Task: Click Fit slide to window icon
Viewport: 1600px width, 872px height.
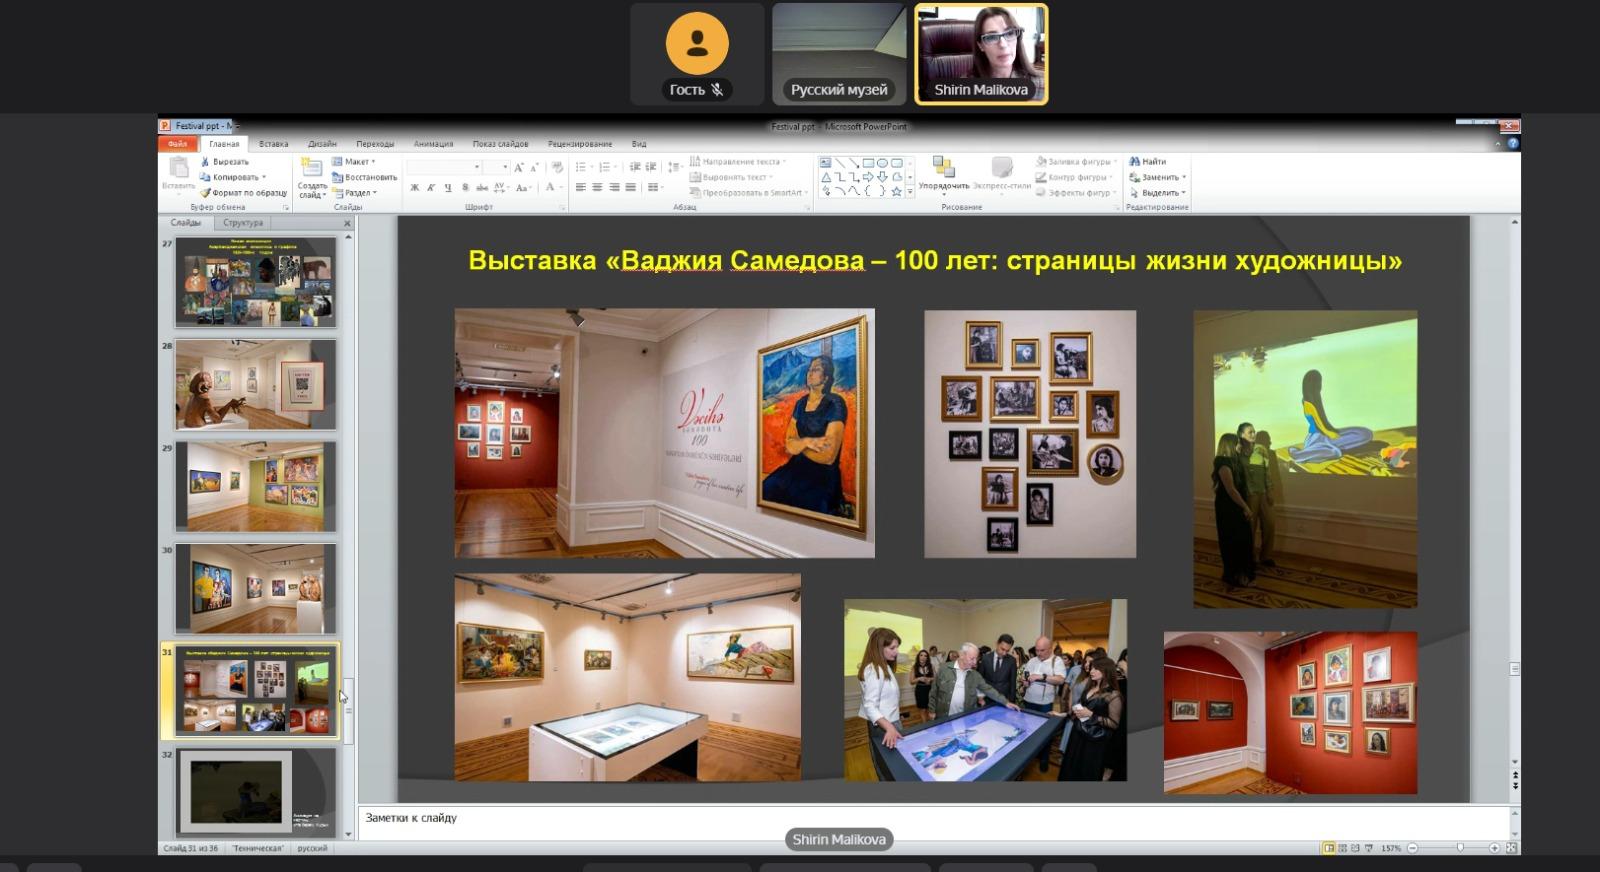Action: pos(1512,848)
